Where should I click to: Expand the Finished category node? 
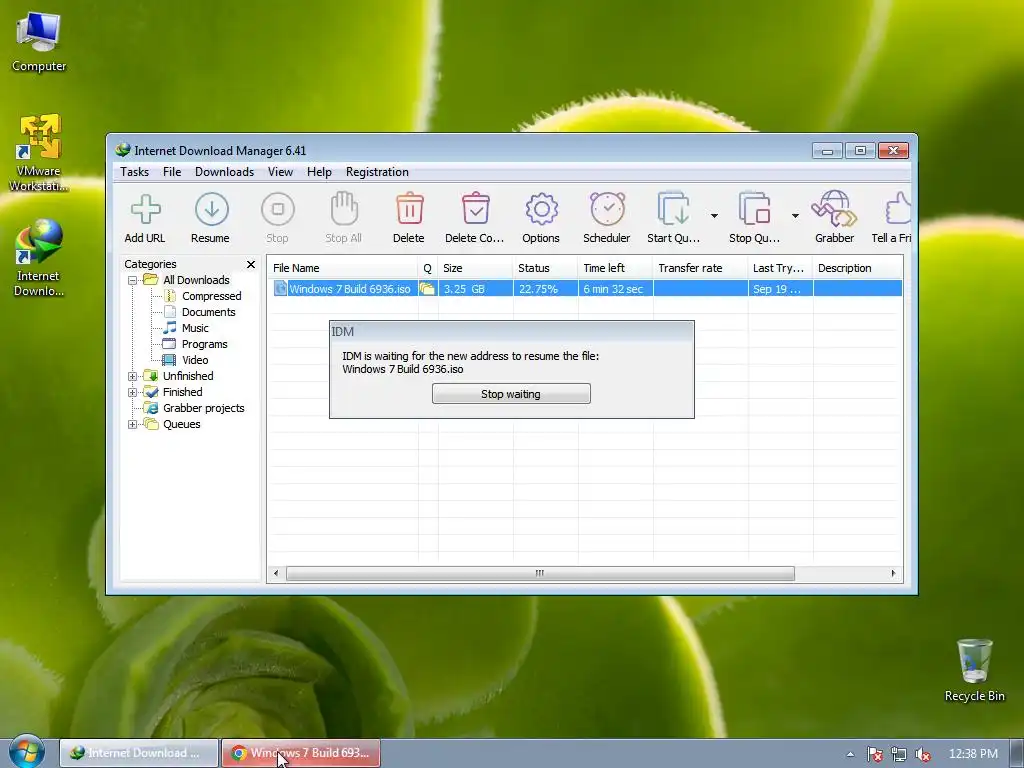tap(133, 392)
